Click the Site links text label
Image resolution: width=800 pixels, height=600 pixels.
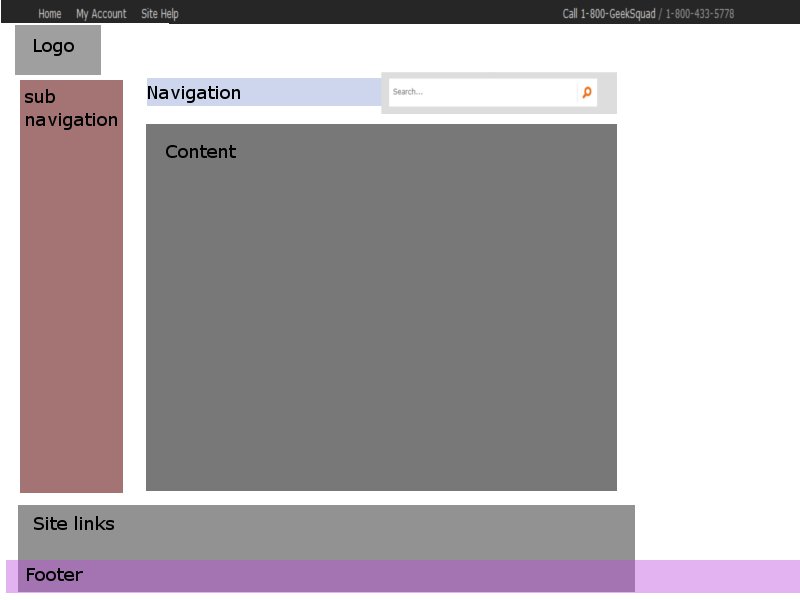click(x=73, y=524)
